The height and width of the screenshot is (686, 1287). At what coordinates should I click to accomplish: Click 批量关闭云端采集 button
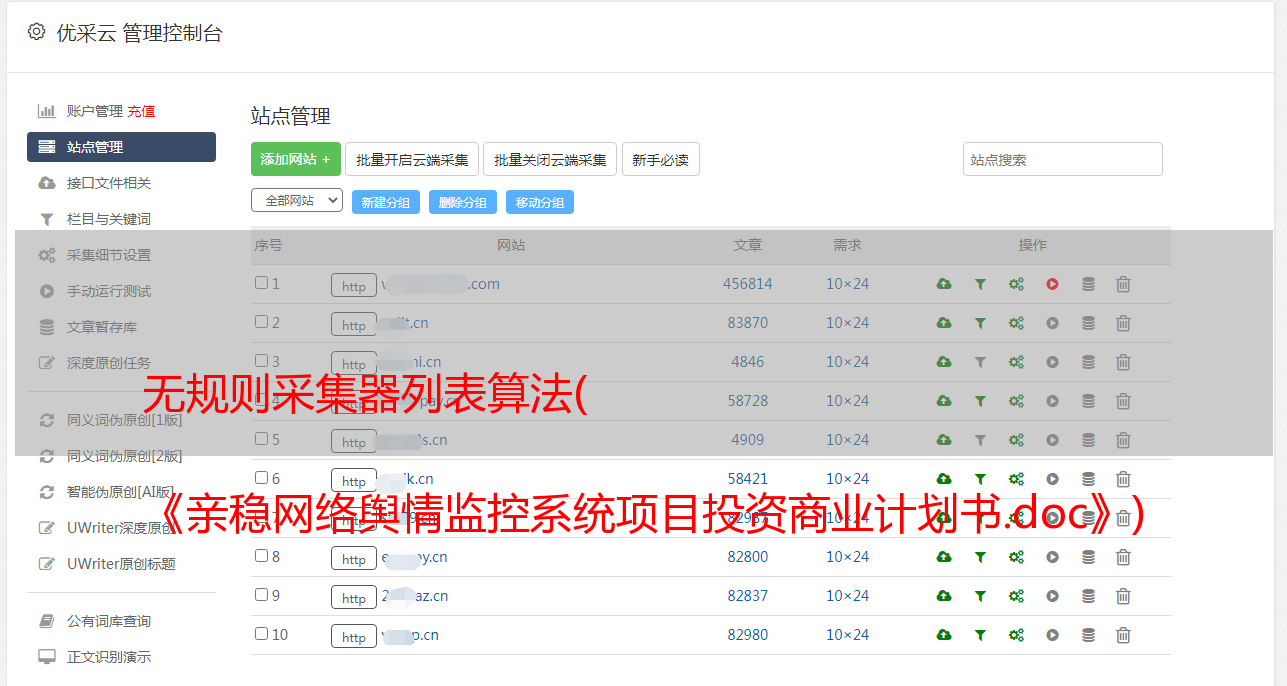coord(550,159)
